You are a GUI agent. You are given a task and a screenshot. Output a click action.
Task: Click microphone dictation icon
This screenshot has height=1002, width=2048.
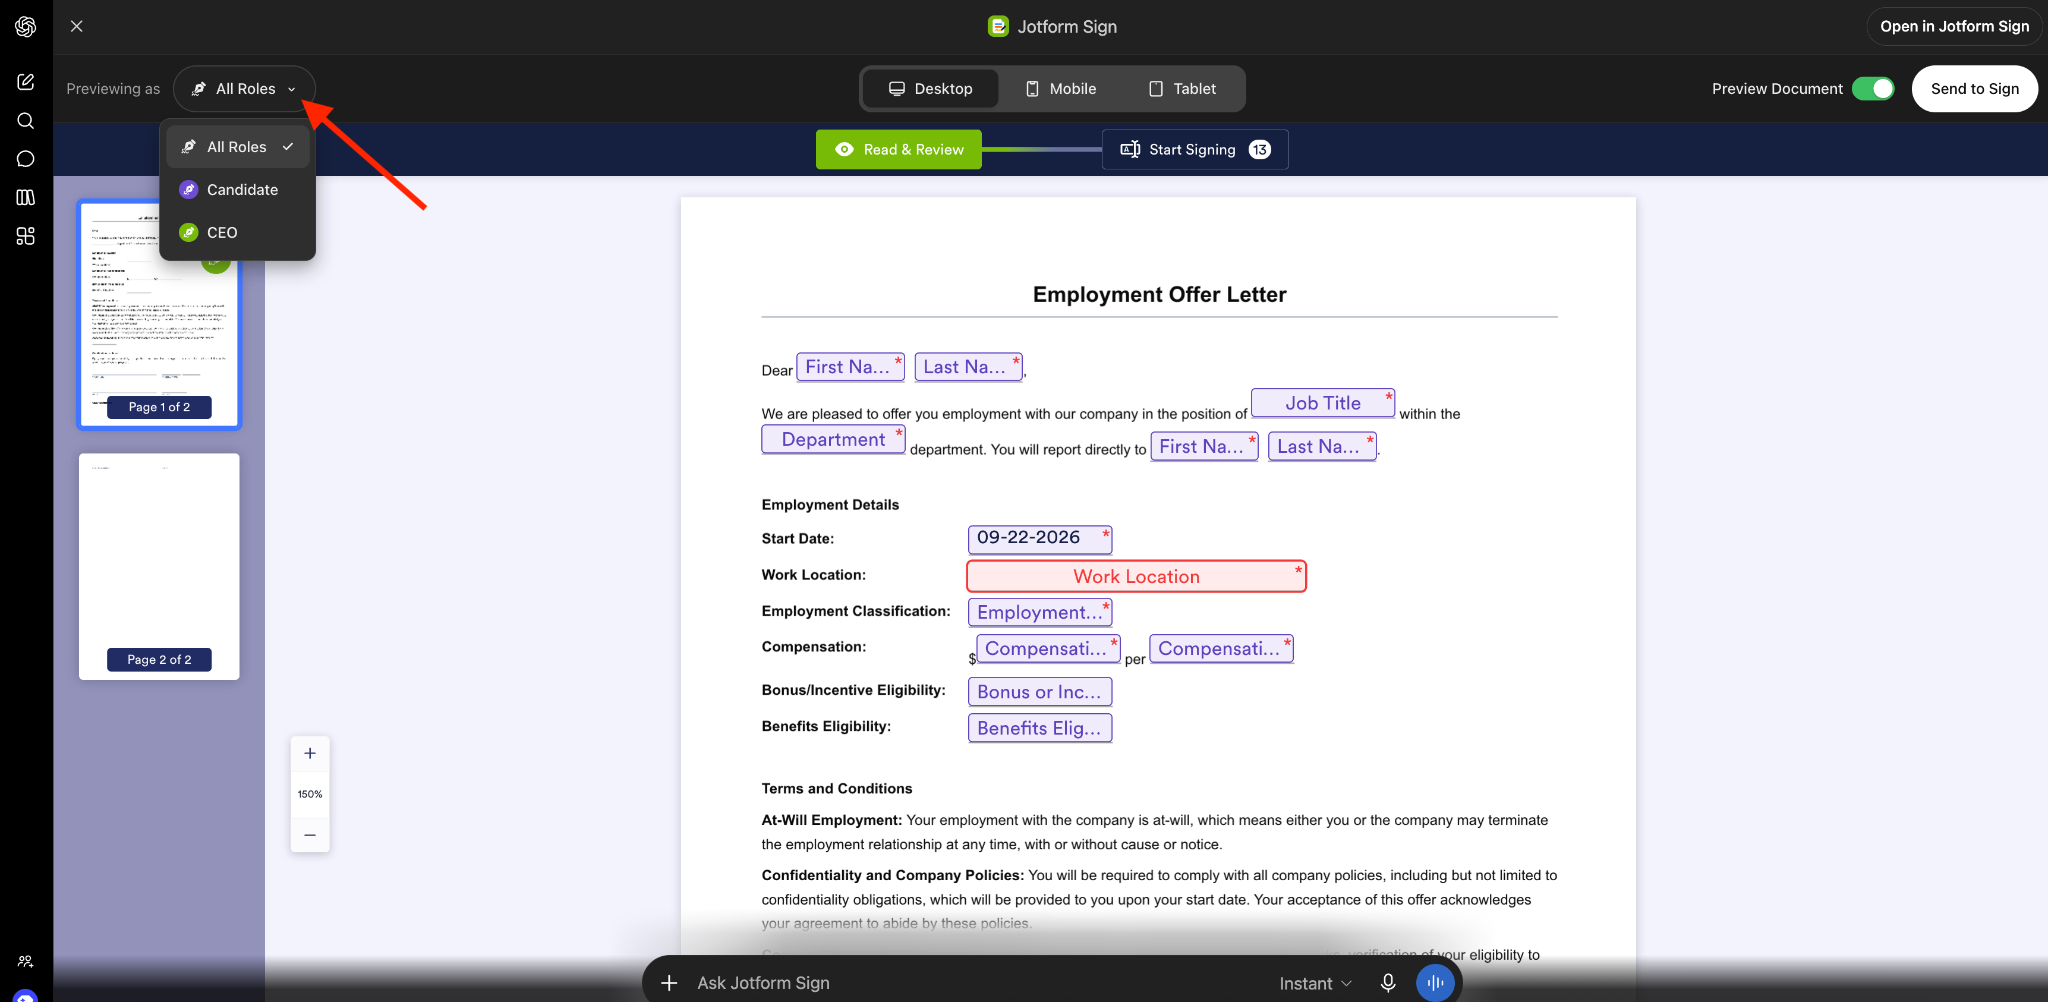(x=1388, y=983)
